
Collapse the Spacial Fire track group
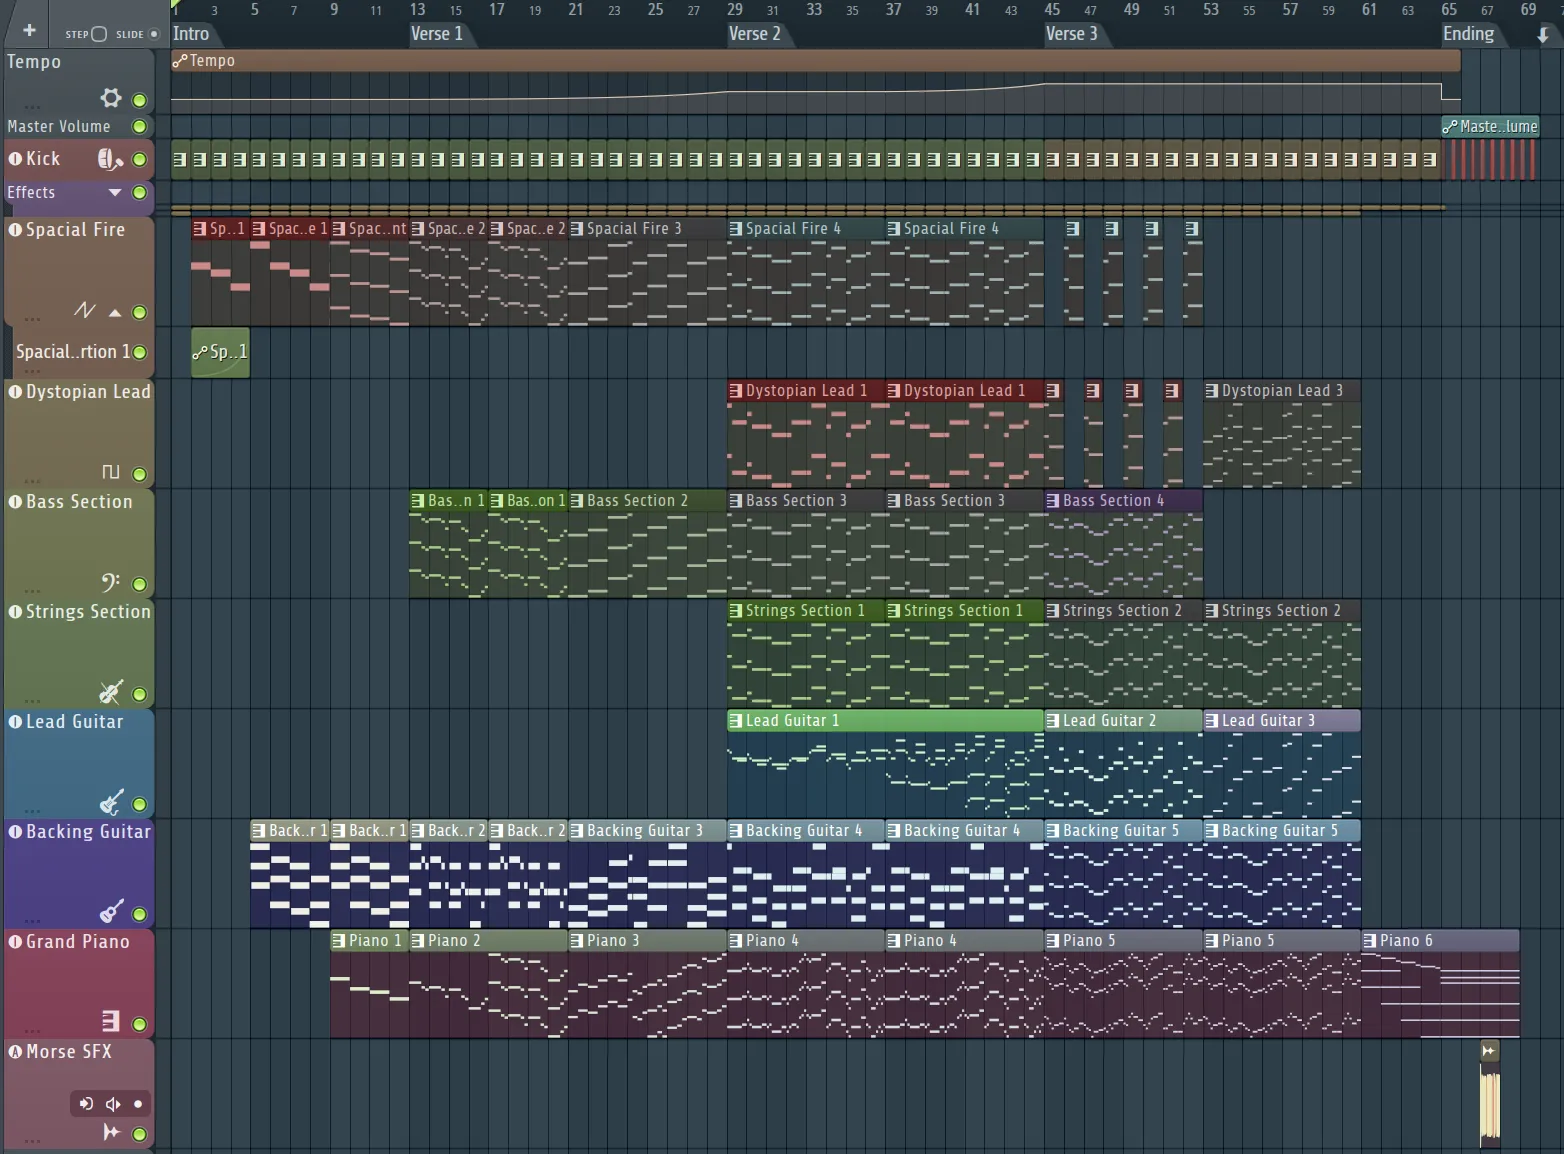point(115,312)
